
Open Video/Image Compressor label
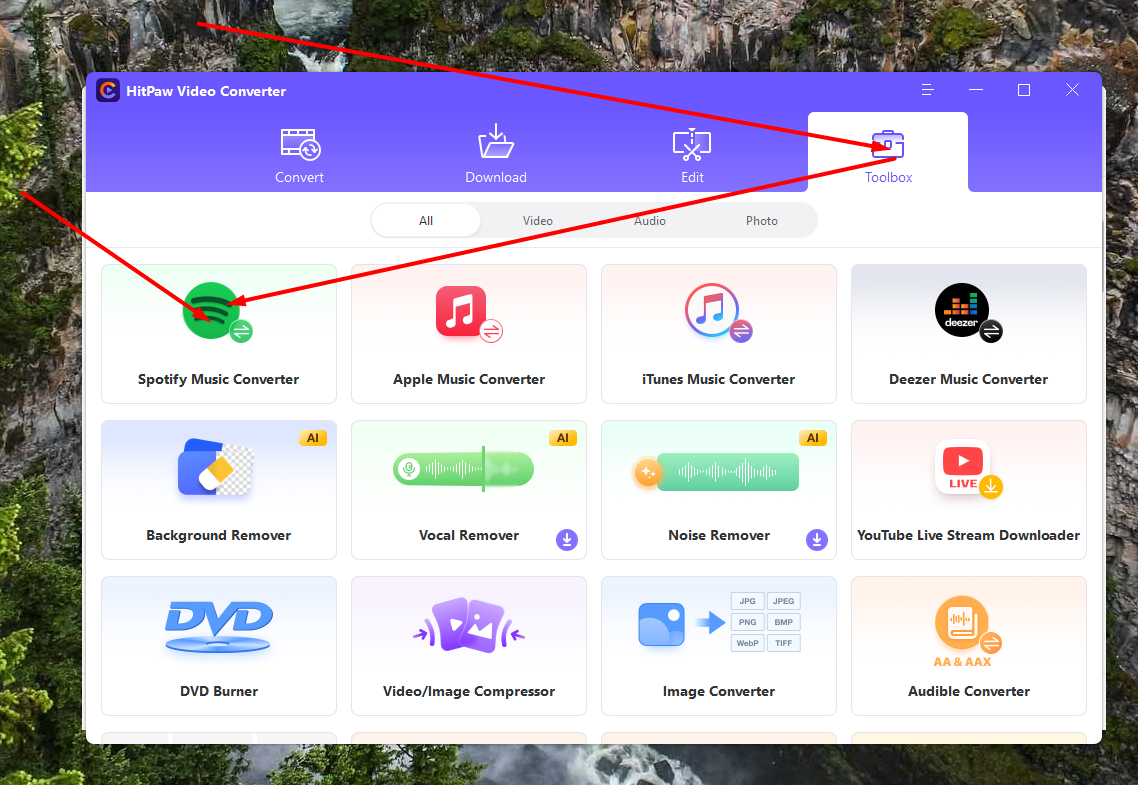tap(469, 691)
